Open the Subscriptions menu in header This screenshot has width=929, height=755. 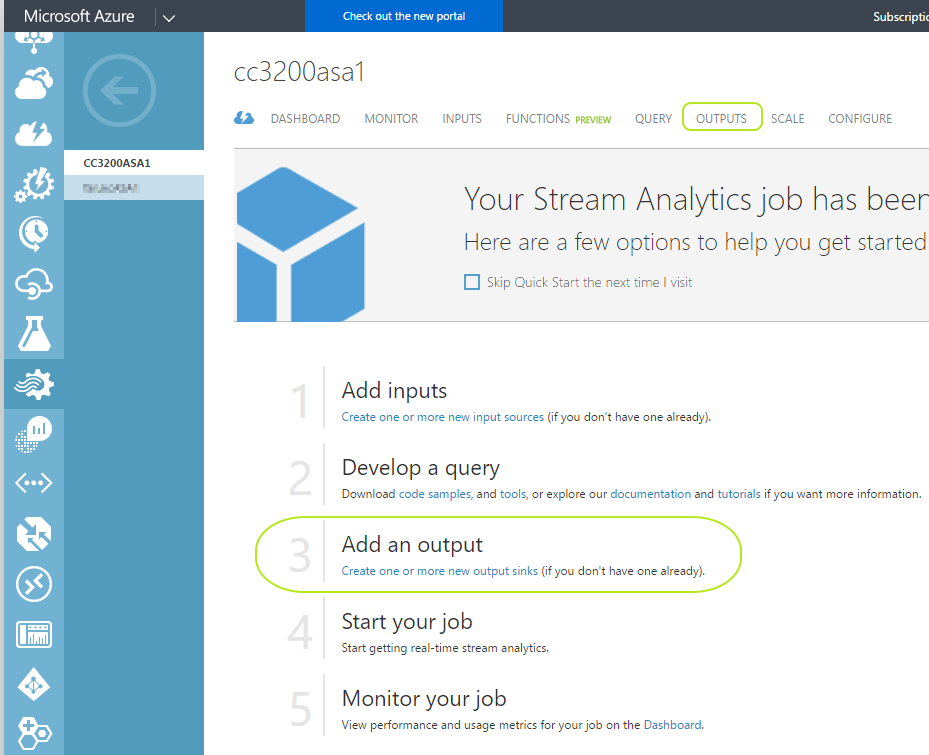(x=901, y=17)
